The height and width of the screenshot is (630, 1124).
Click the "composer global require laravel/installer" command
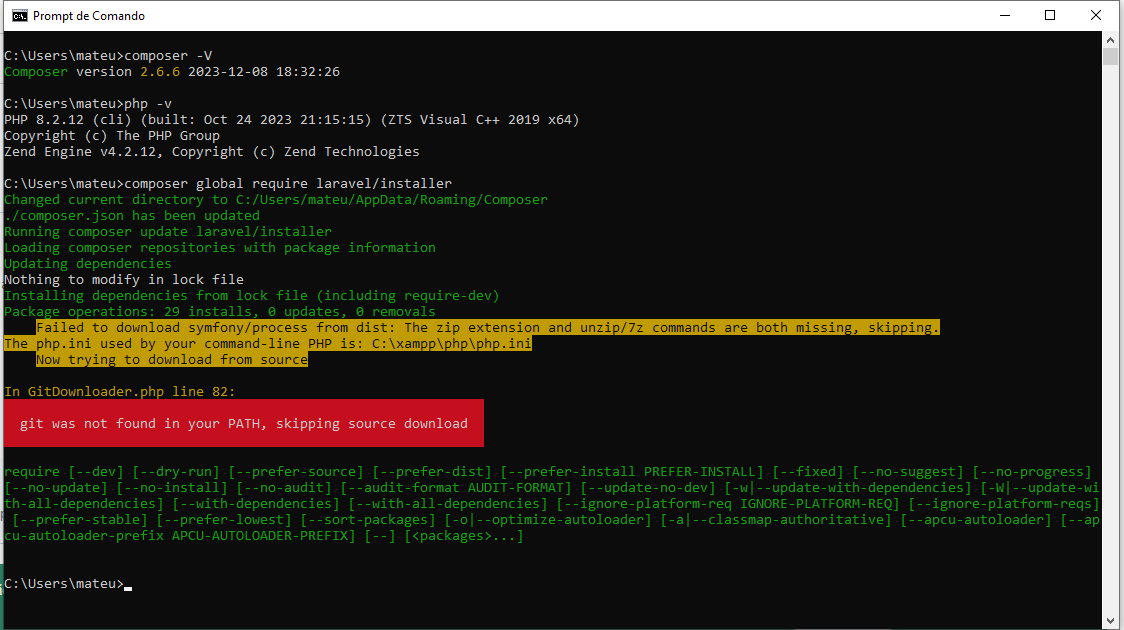pos(228,183)
